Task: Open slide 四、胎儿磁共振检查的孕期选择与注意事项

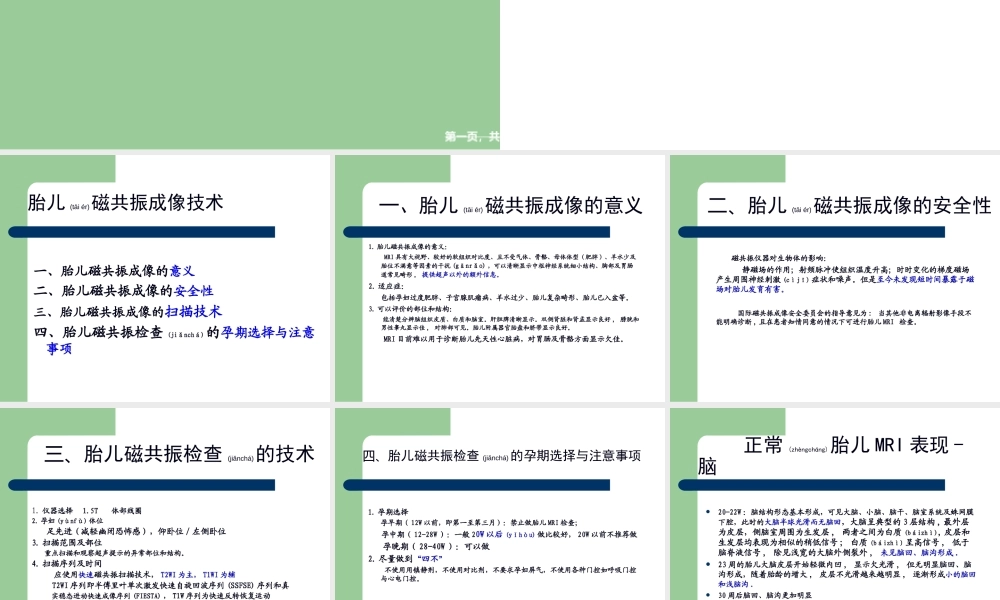Action: (x=501, y=455)
